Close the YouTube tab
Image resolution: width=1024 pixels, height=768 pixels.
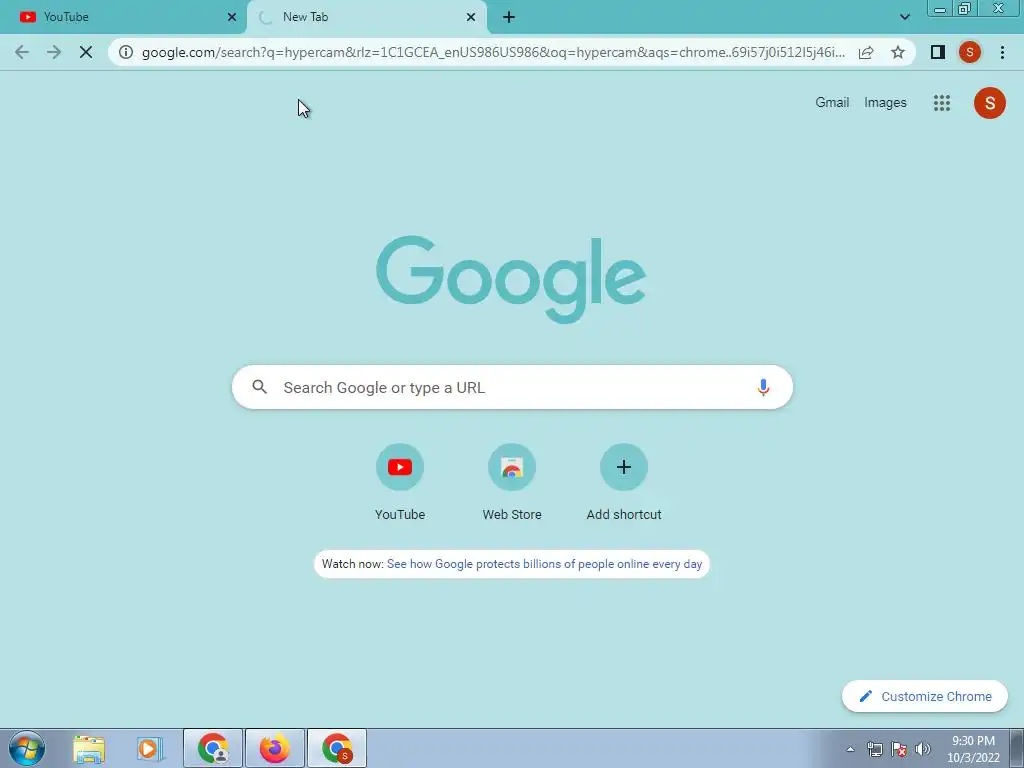click(232, 17)
